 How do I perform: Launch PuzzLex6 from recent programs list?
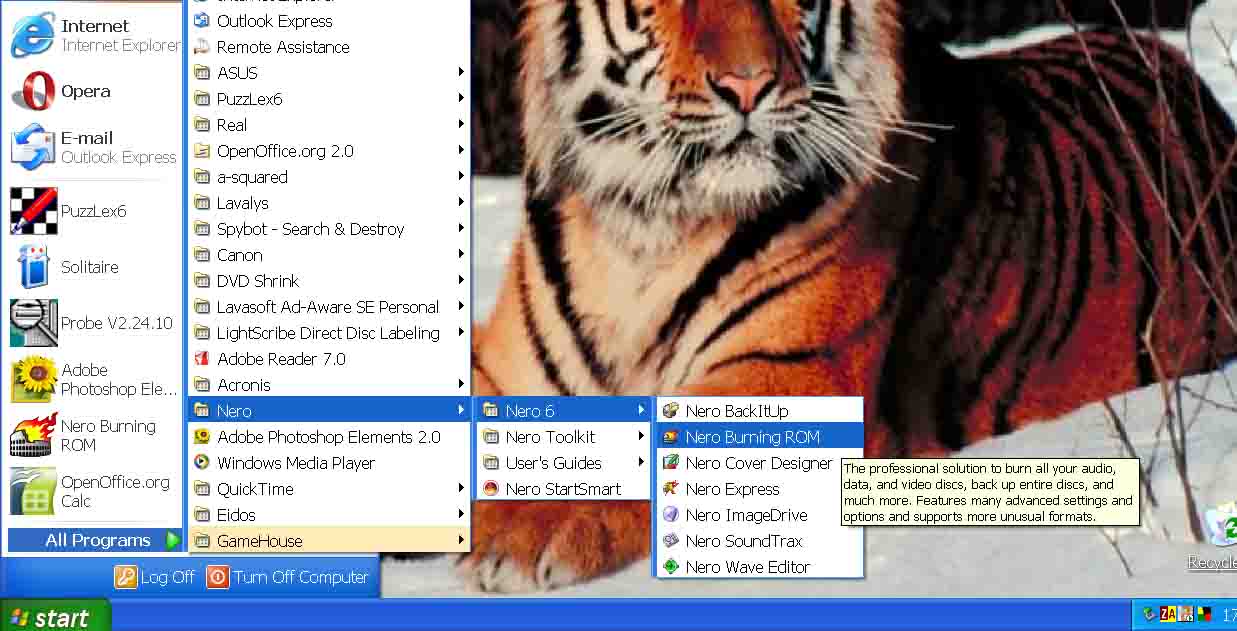(x=95, y=211)
